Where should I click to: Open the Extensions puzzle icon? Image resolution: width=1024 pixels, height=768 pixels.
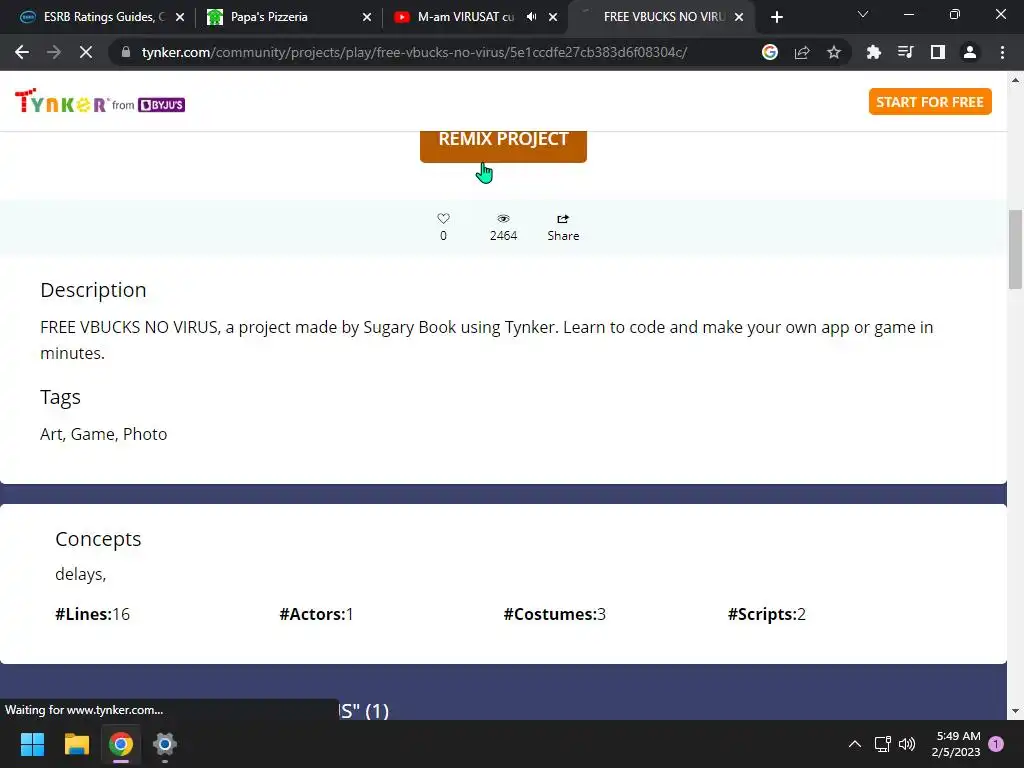click(x=874, y=52)
